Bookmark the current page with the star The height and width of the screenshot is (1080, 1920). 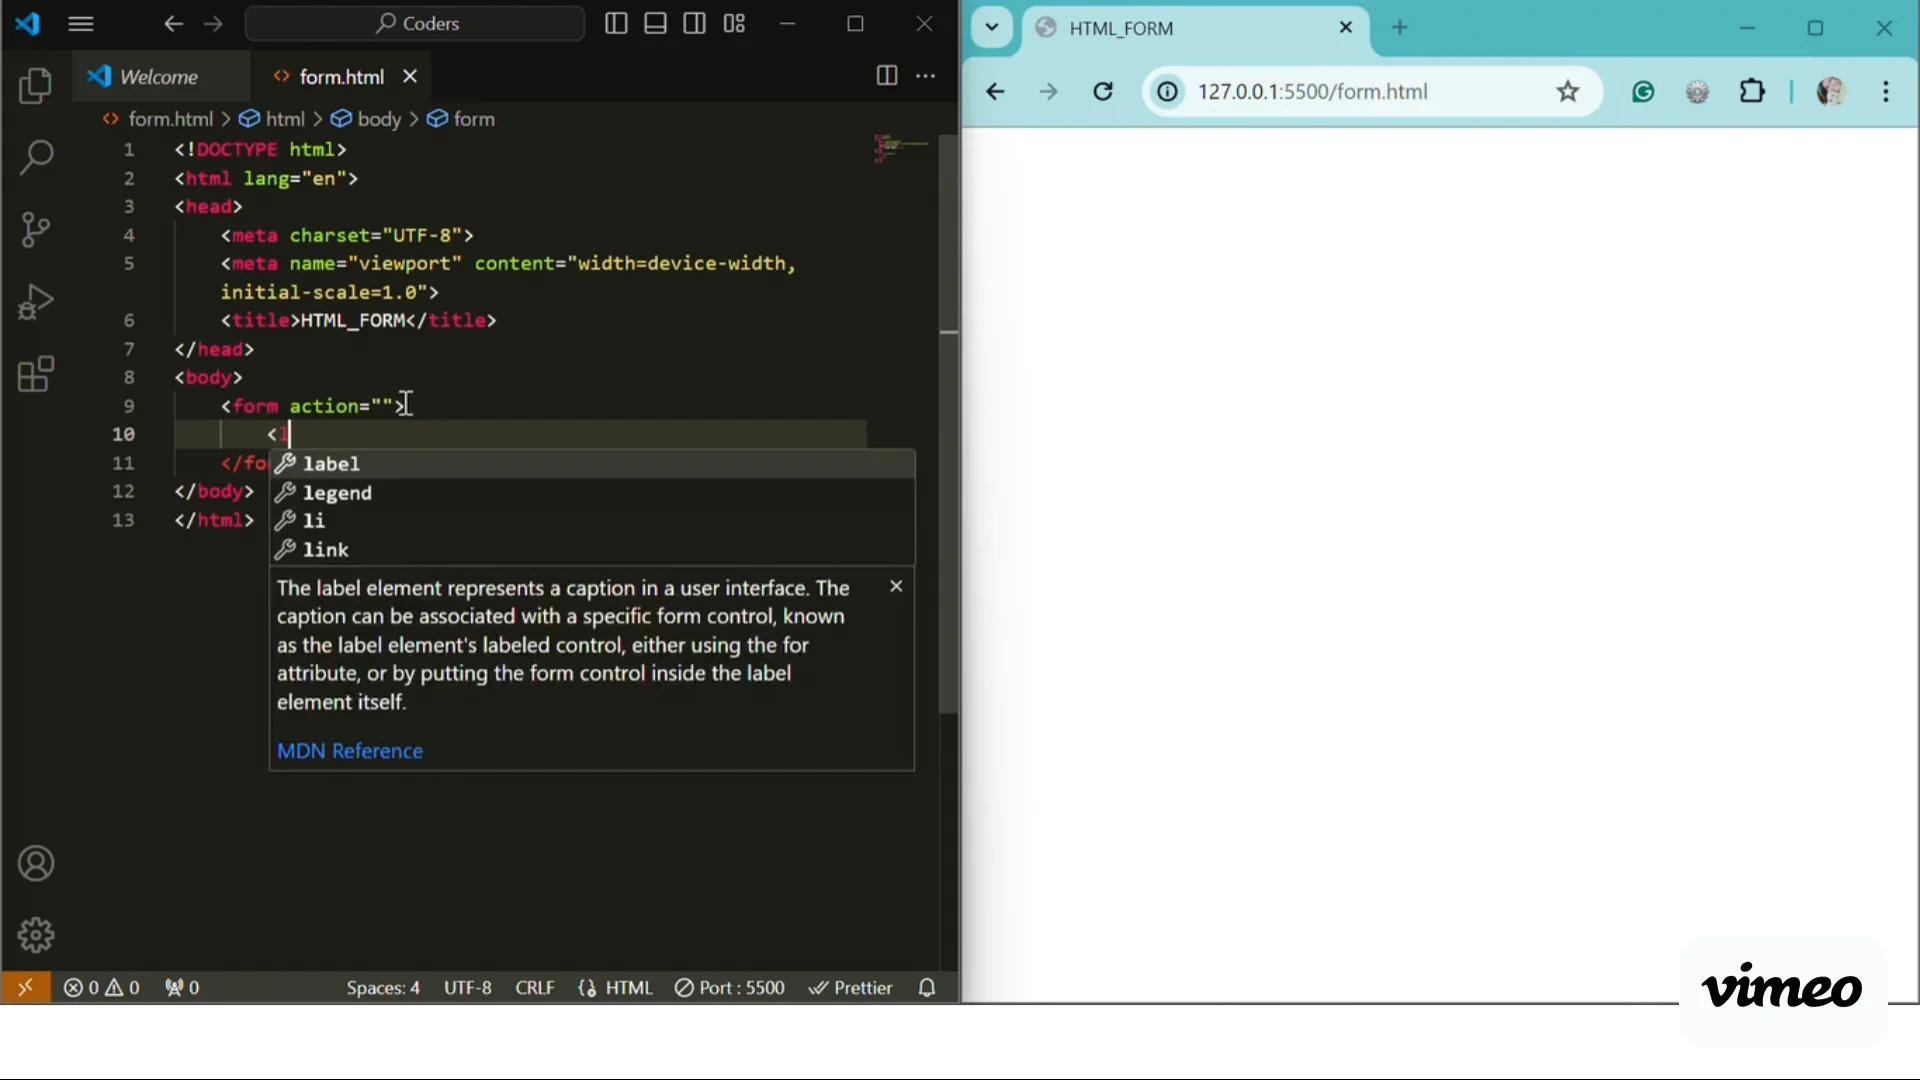click(1568, 91)
